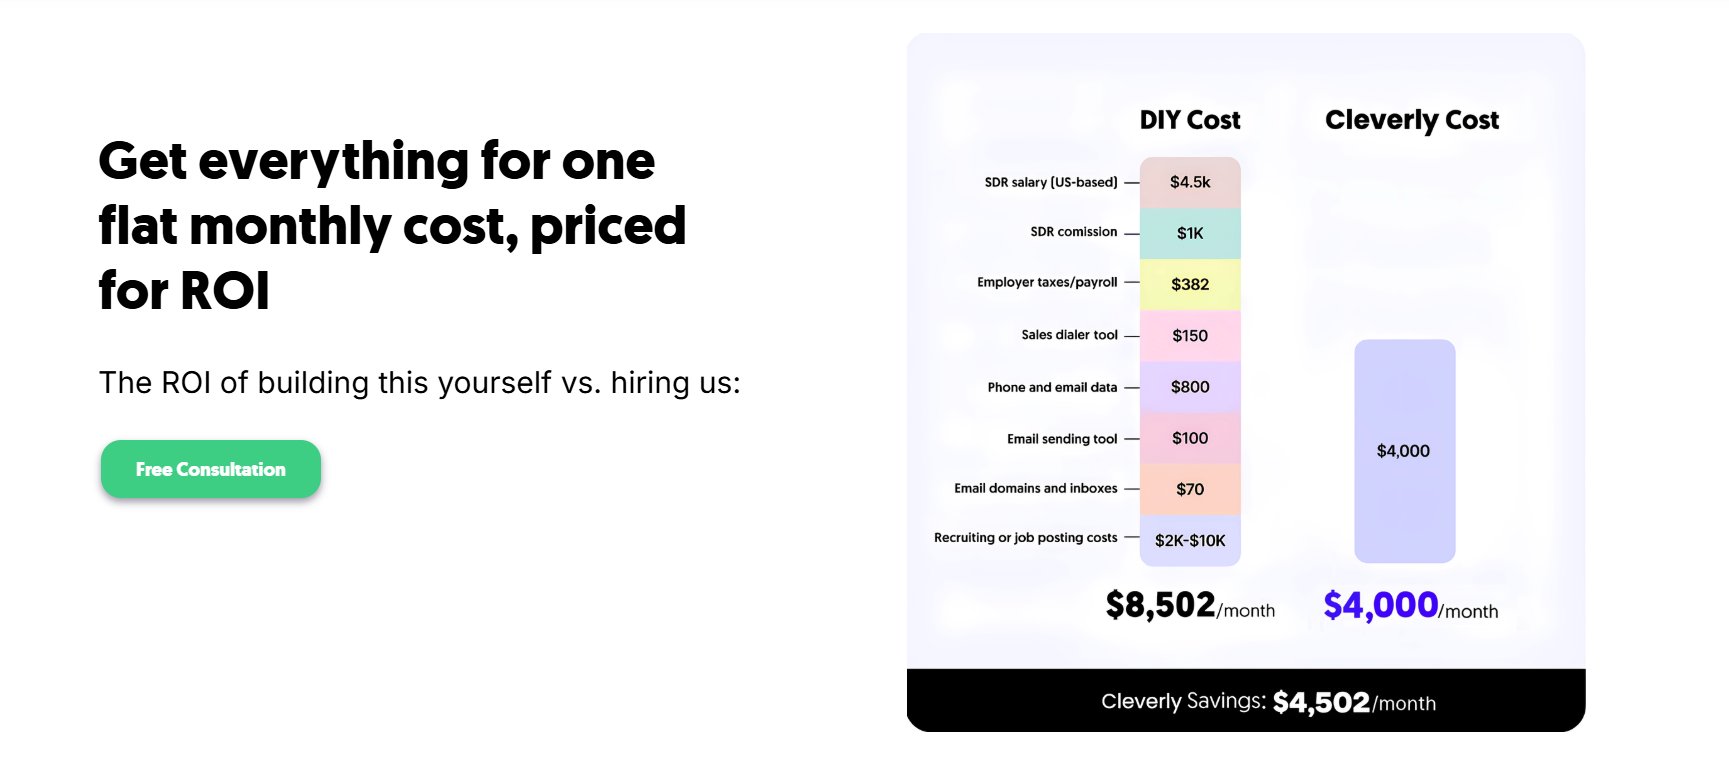The height and width of the screenshot is (774, 1729).
Task: Select the $4.5k SDR salary segment
Action: 1190,182
